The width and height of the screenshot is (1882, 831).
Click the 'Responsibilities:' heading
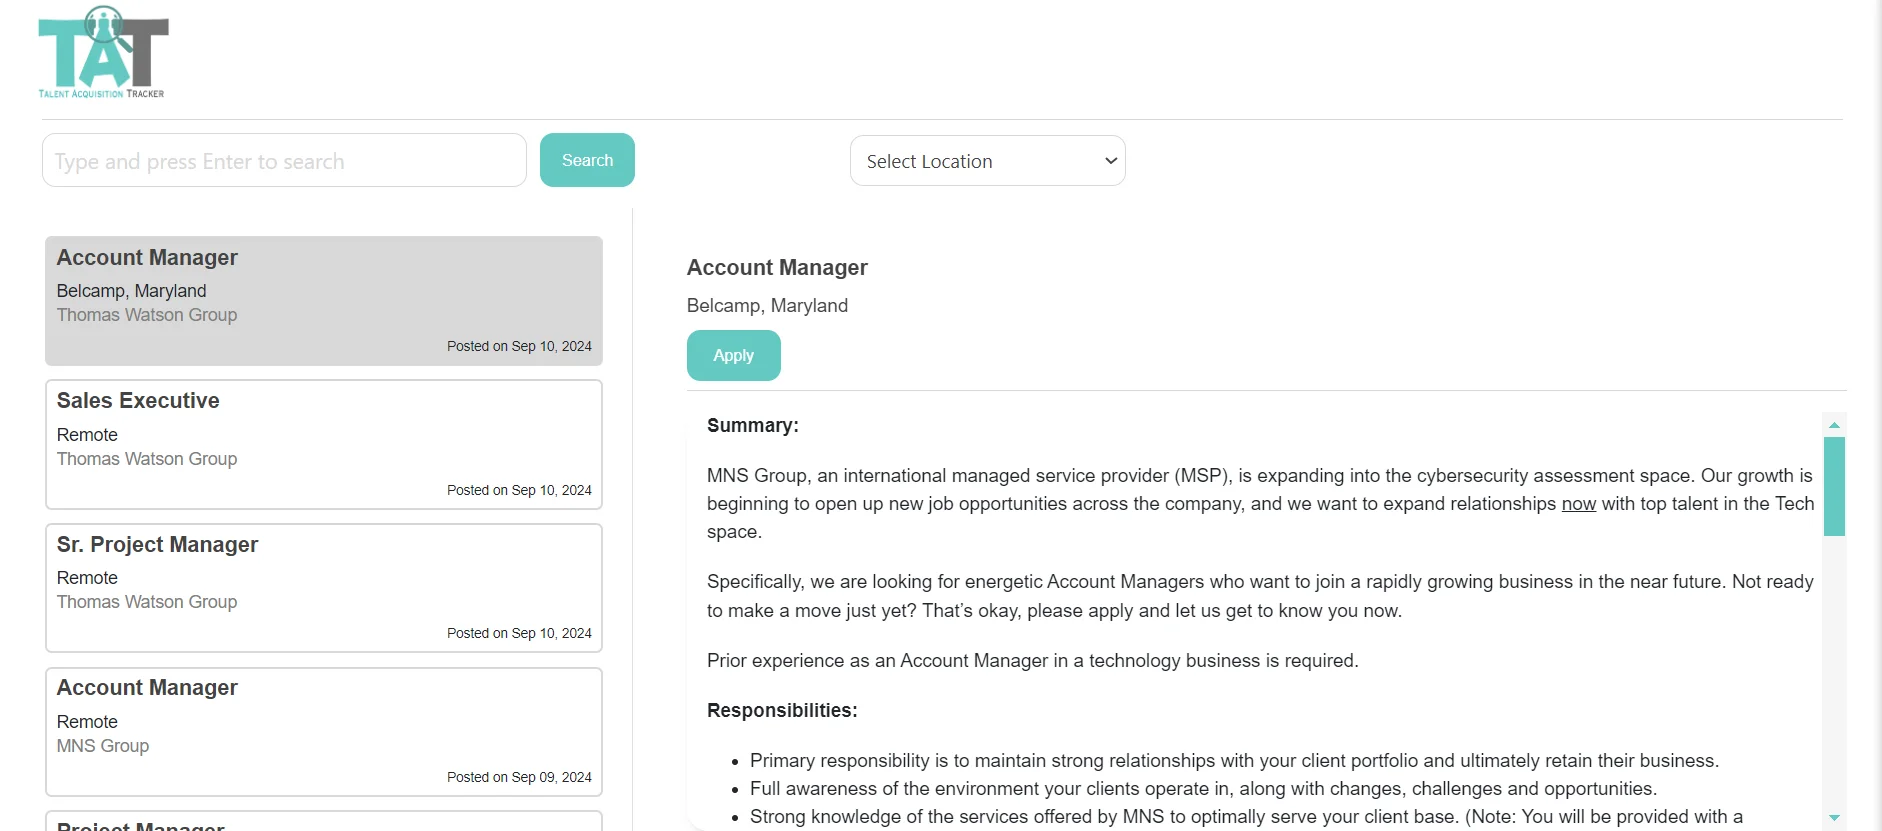pyautogui.click(x=782, y=711)
